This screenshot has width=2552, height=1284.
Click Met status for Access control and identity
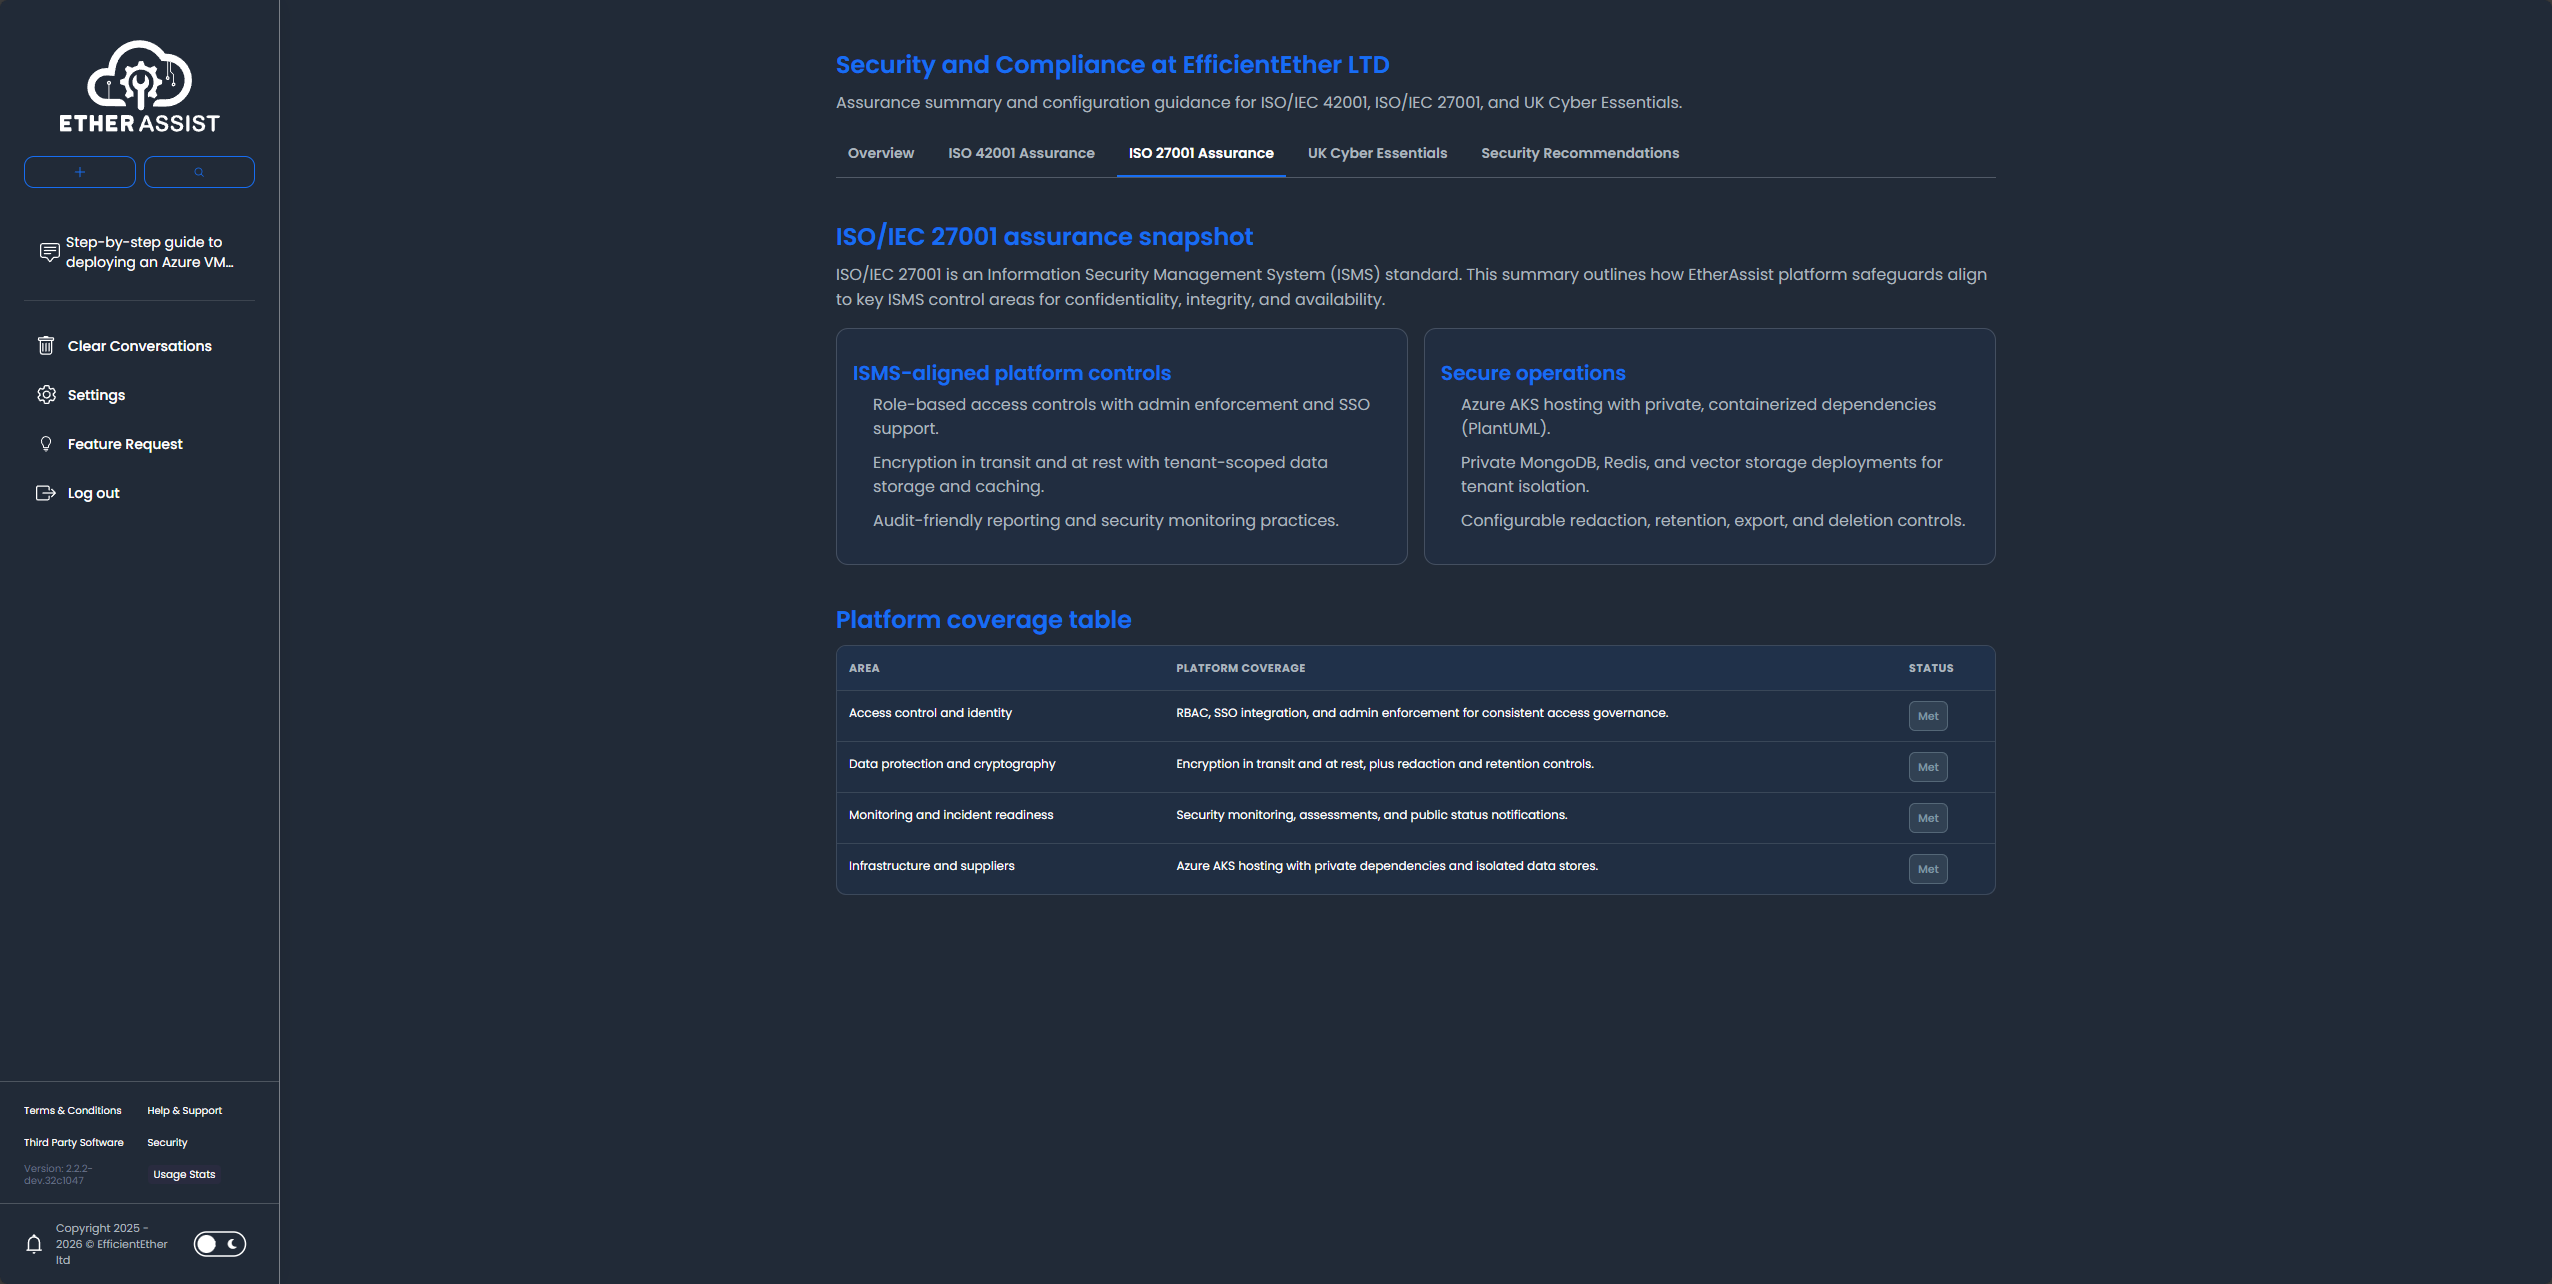[x=1928, y=716]
